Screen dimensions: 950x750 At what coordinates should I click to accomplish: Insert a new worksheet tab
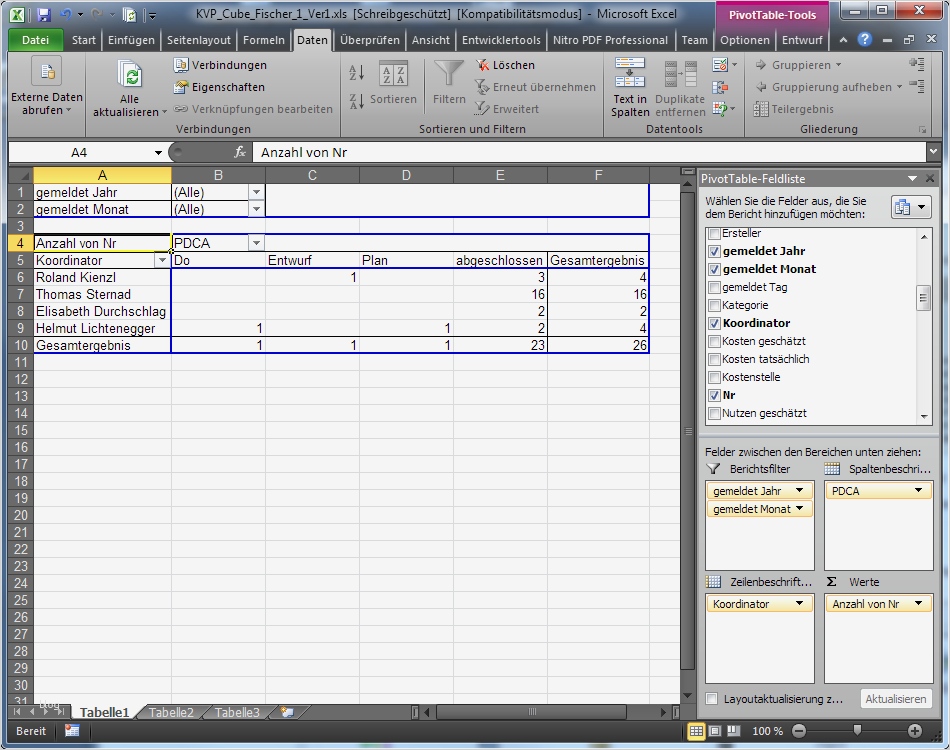[287, 712]
